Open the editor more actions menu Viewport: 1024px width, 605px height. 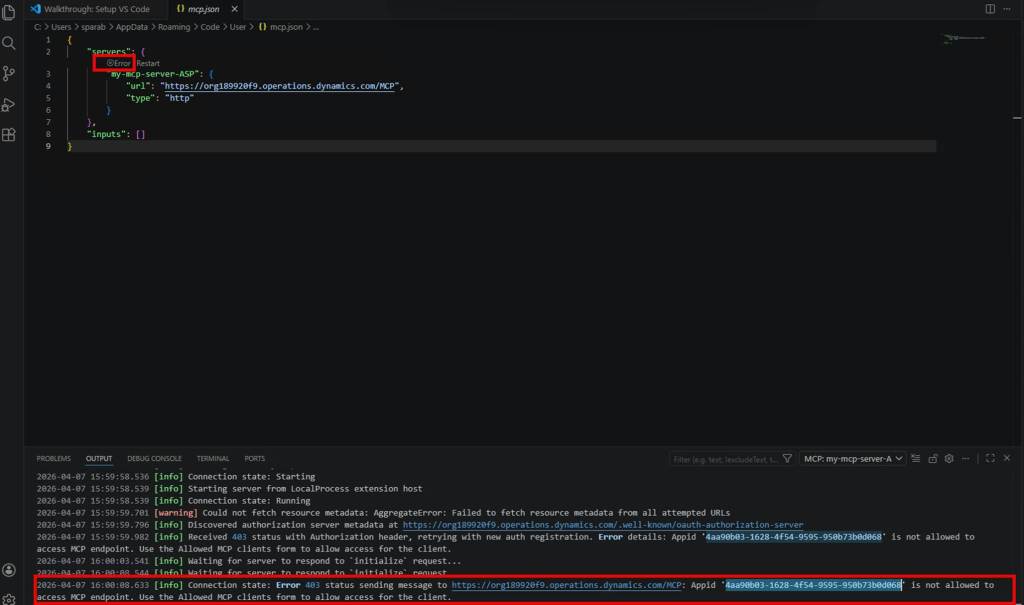point(1008,9)
